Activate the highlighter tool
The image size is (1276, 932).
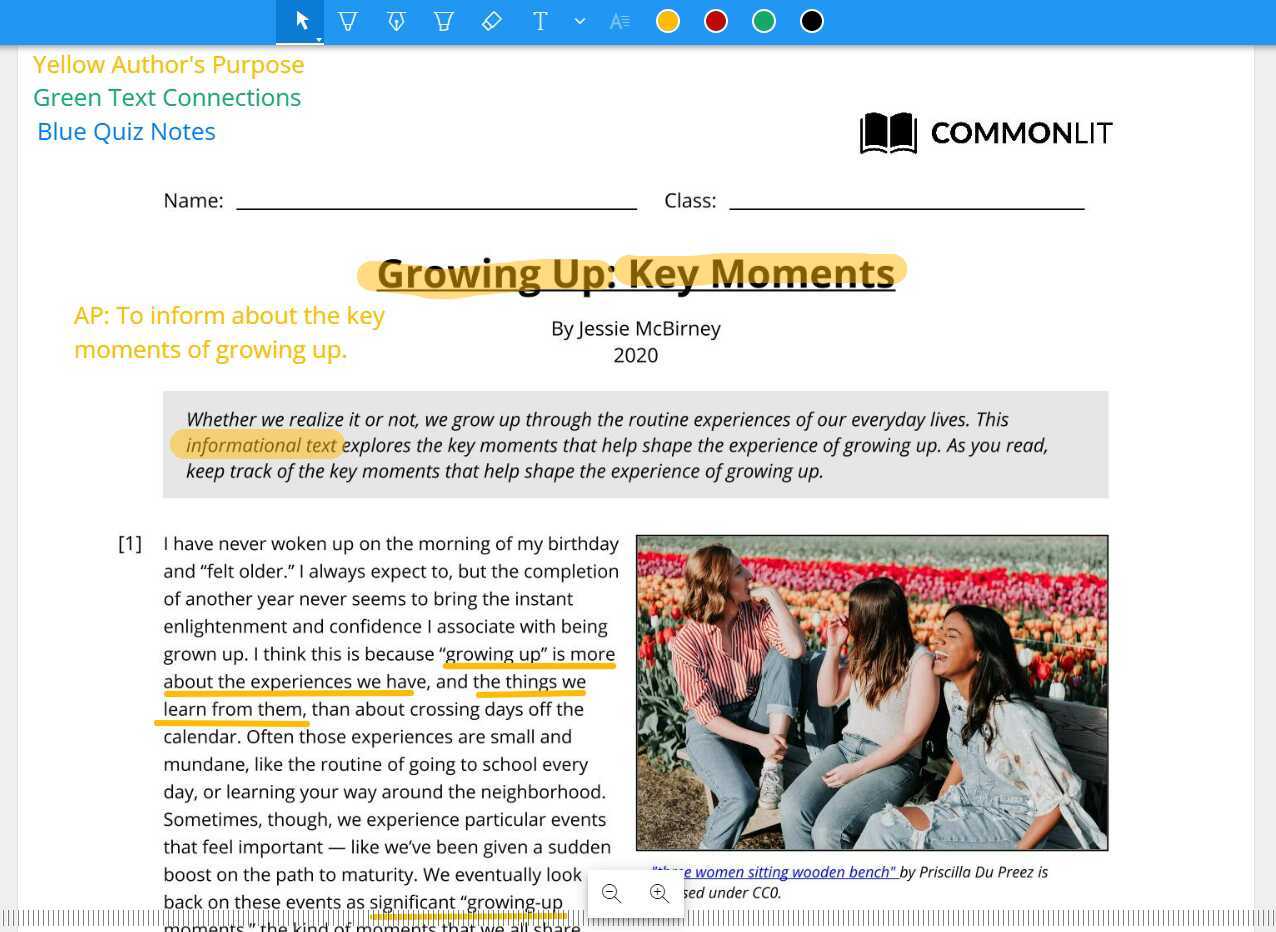[x=347, y=20]
